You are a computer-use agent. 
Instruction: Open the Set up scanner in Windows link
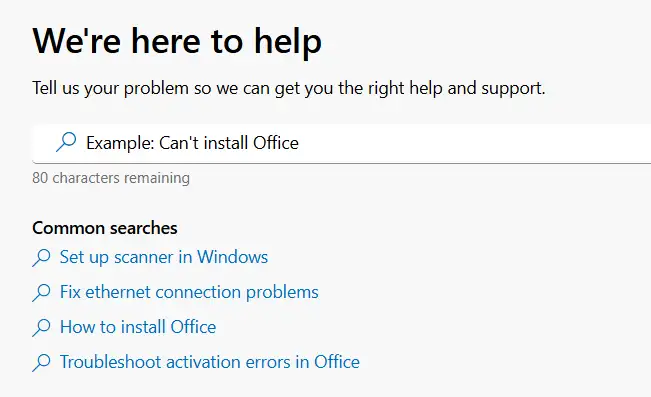pyautogui.click(x=164, y=257)
